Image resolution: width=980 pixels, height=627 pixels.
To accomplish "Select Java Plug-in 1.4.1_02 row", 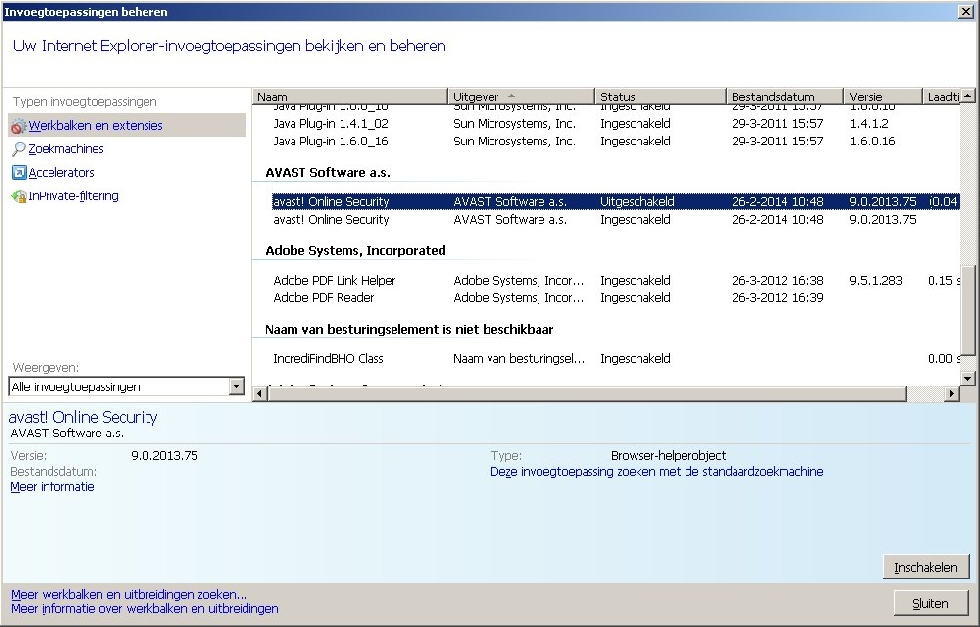I will (616, 124).
